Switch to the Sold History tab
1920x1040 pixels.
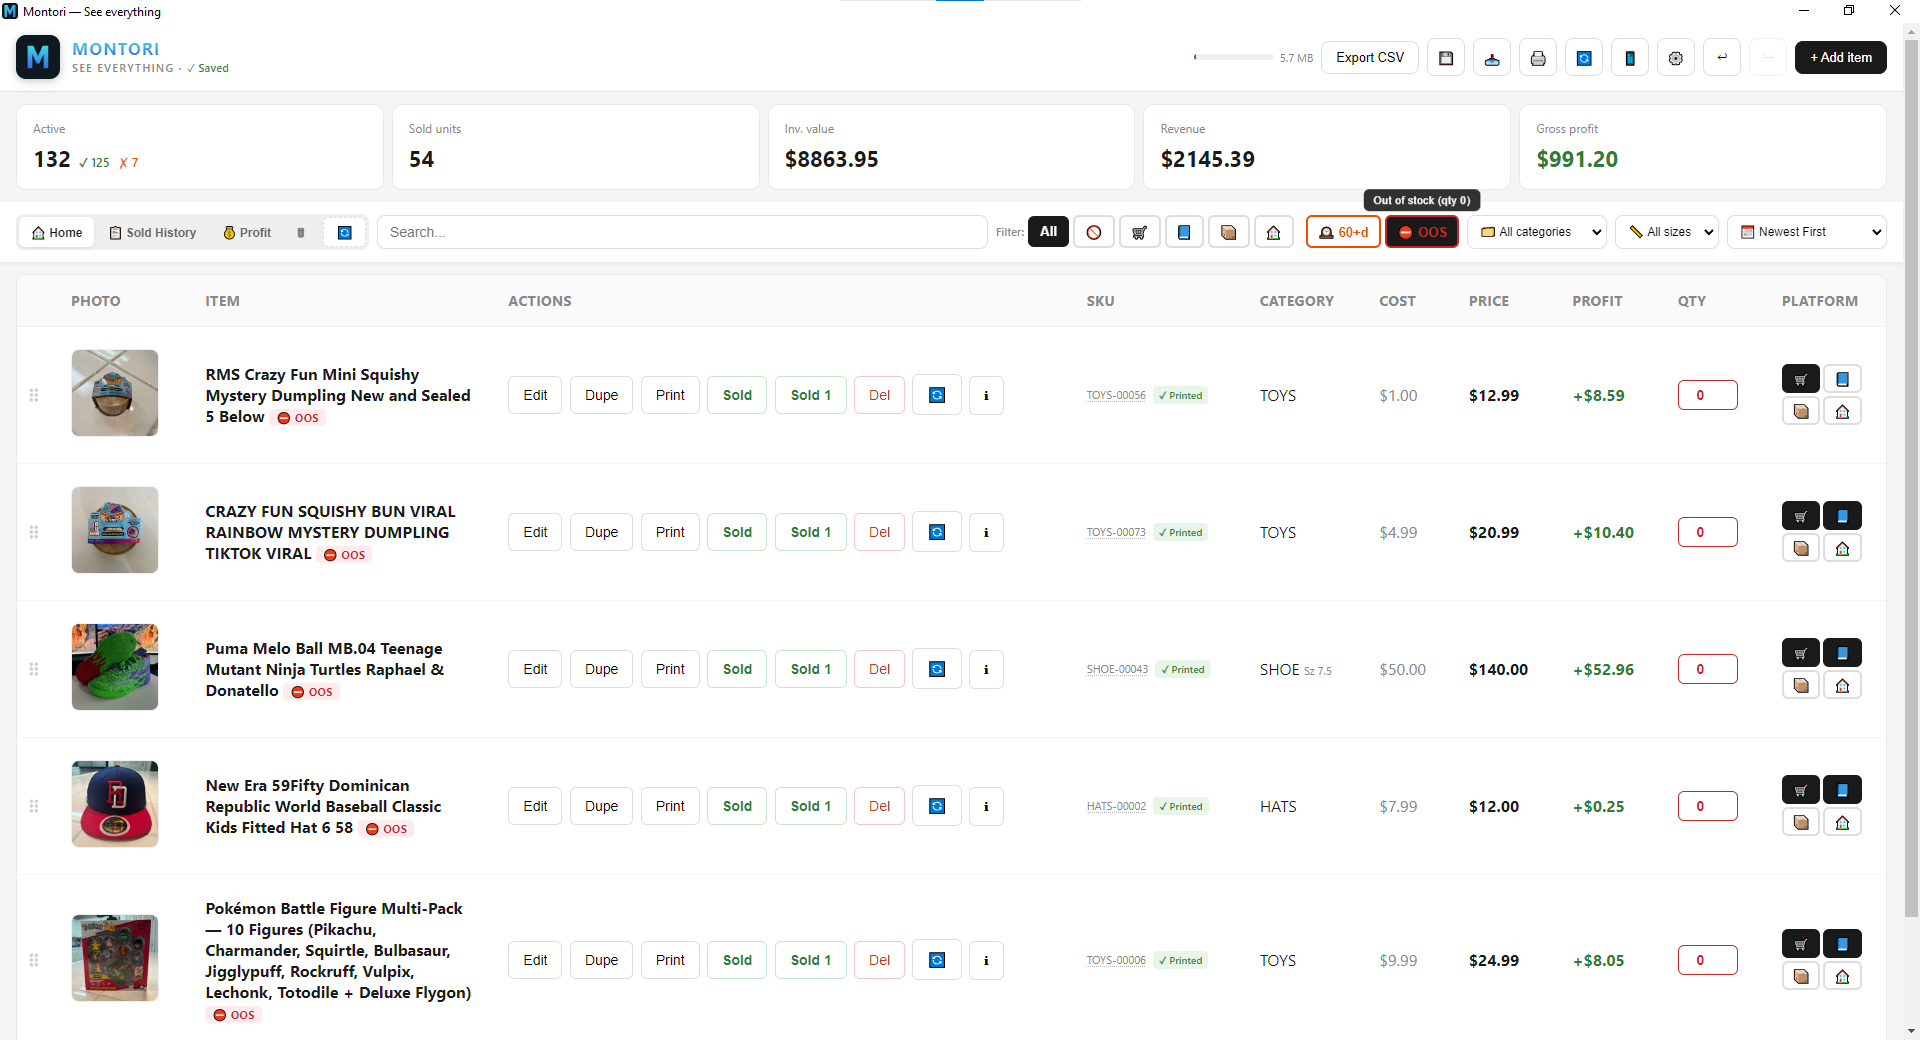[x=152, y=233]
